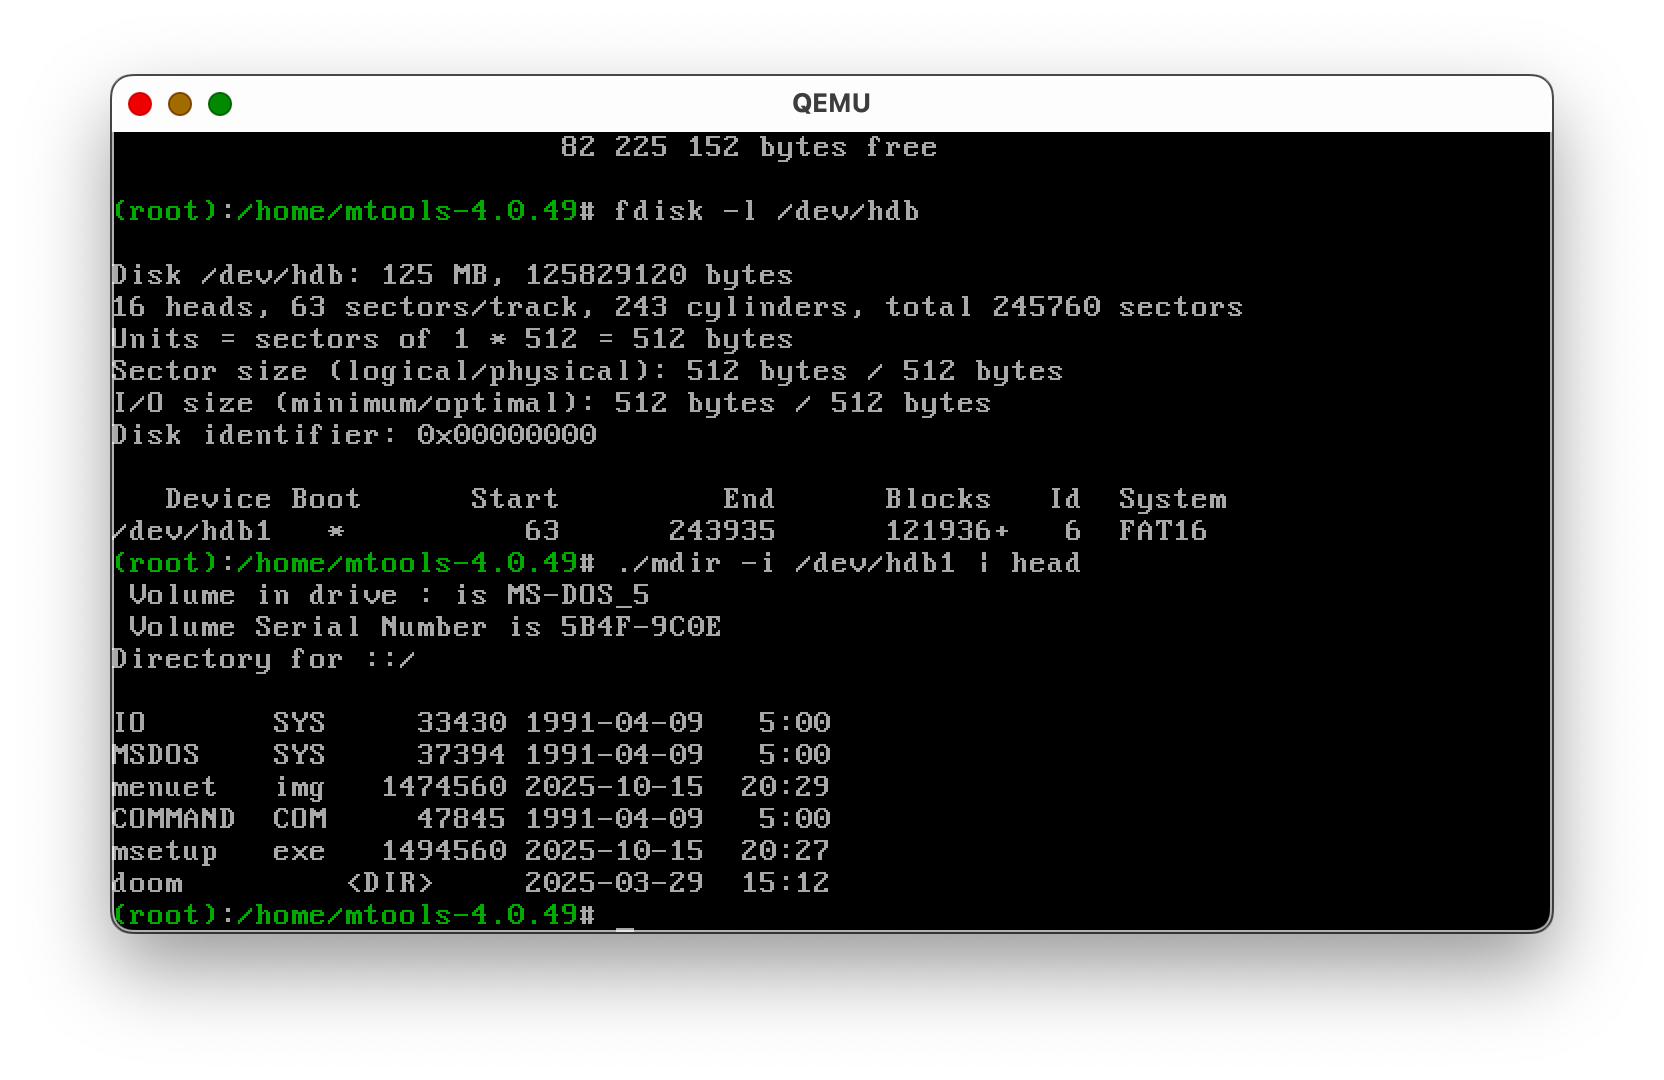This screenshot has height=1080, width=1664.
Task: Click the "82 225 152 bytes free" line
Action: [748, 147]
